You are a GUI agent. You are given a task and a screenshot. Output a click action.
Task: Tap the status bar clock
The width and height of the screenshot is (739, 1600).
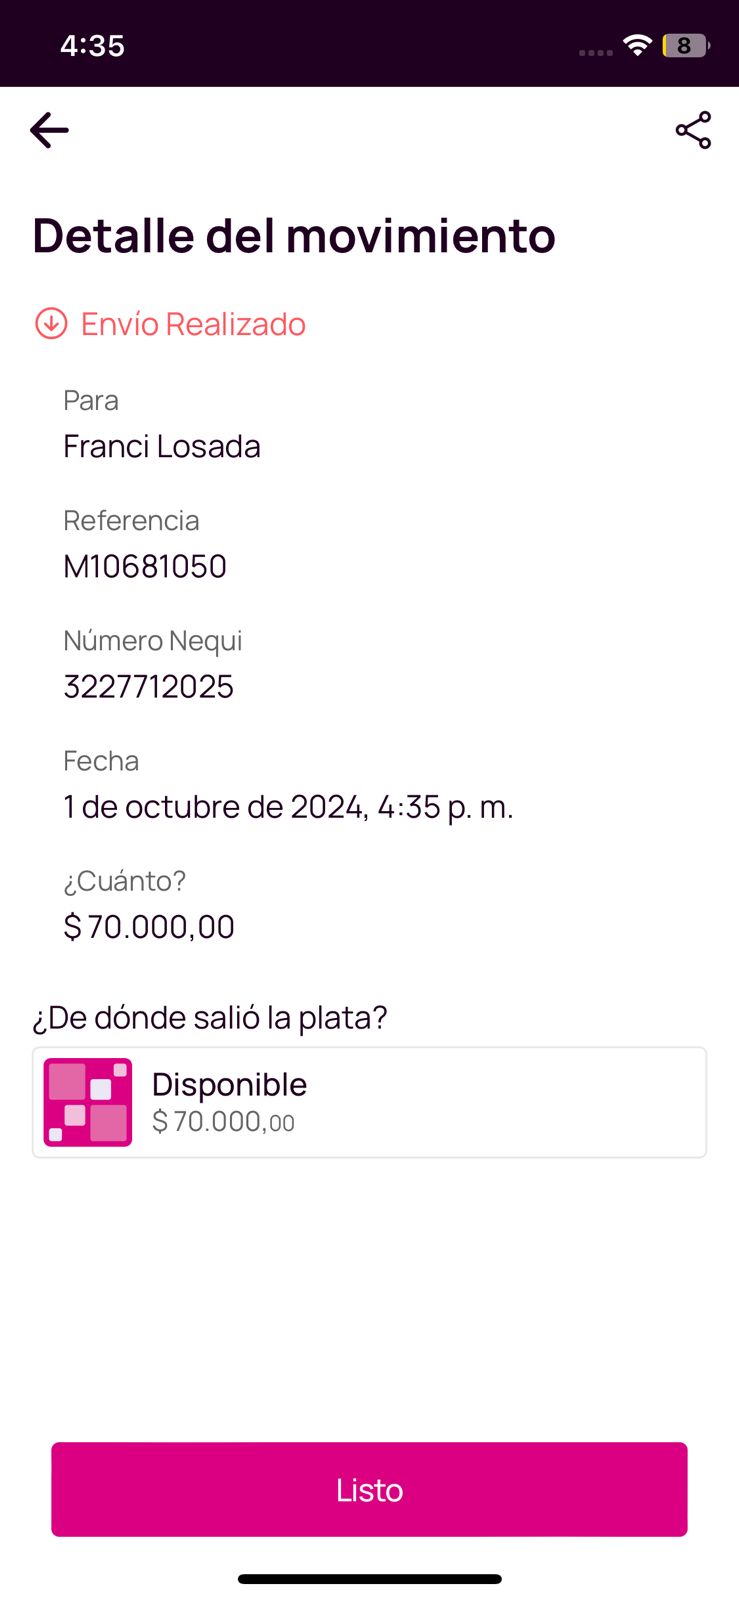92,45
